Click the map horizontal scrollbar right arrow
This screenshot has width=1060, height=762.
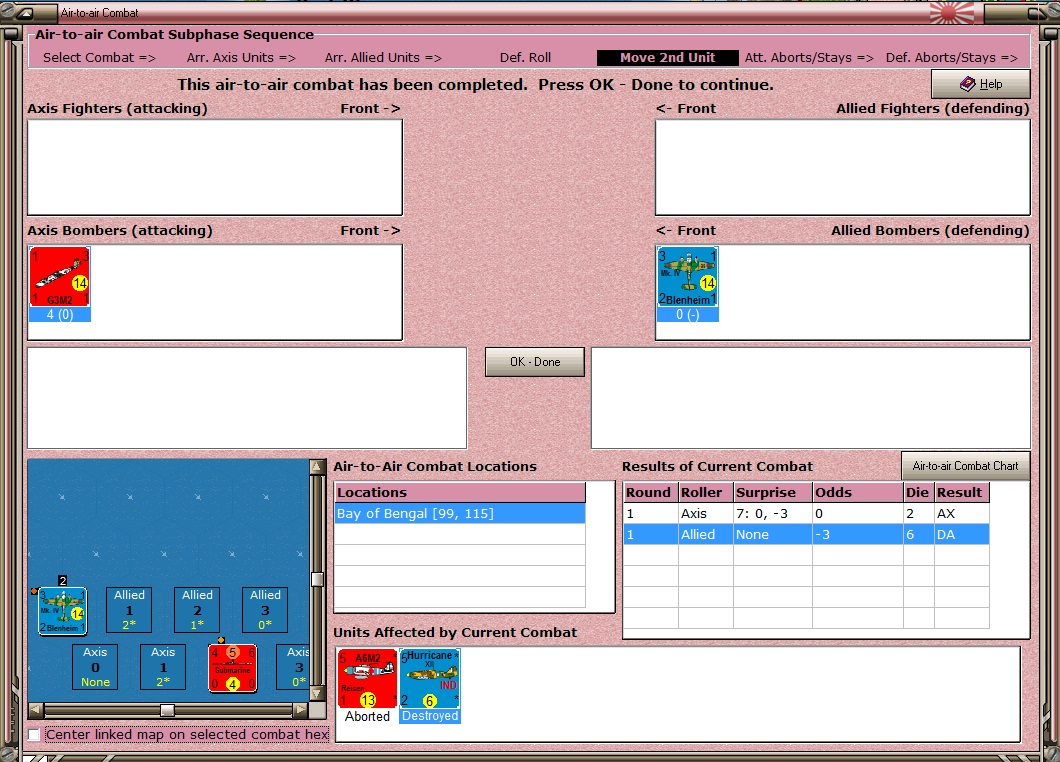tap(301, 710)
